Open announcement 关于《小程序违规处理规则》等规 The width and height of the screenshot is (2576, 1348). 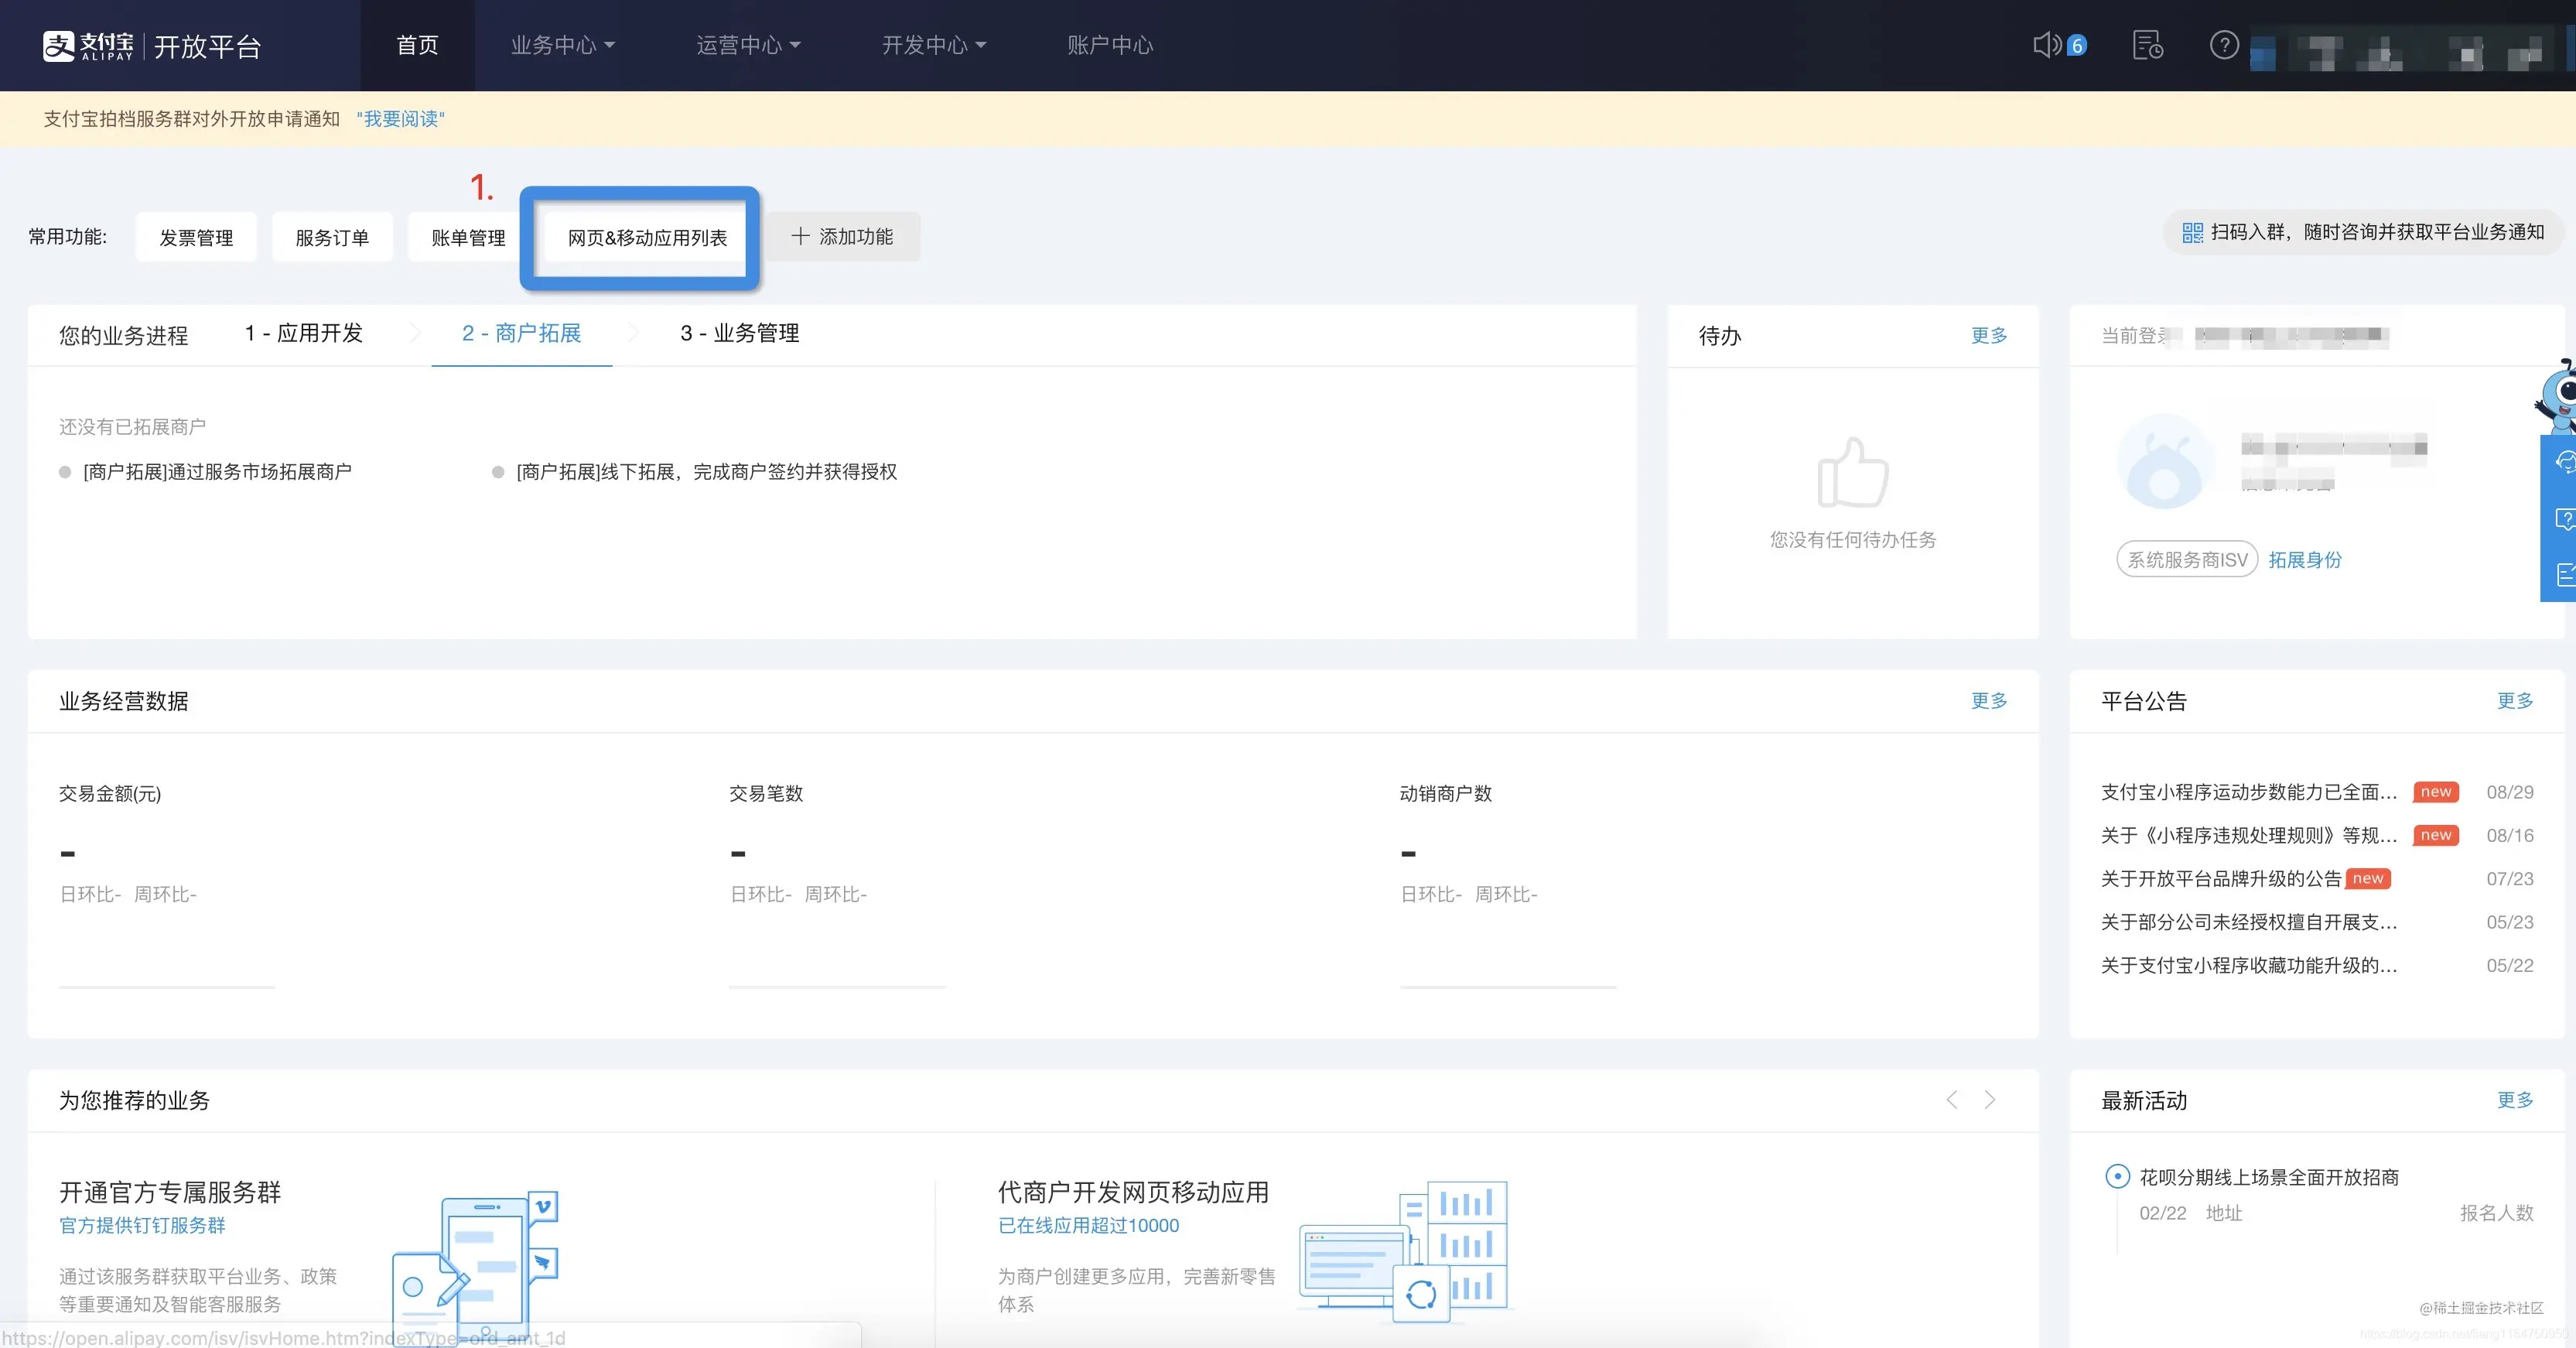click(x=2248, y=835)
